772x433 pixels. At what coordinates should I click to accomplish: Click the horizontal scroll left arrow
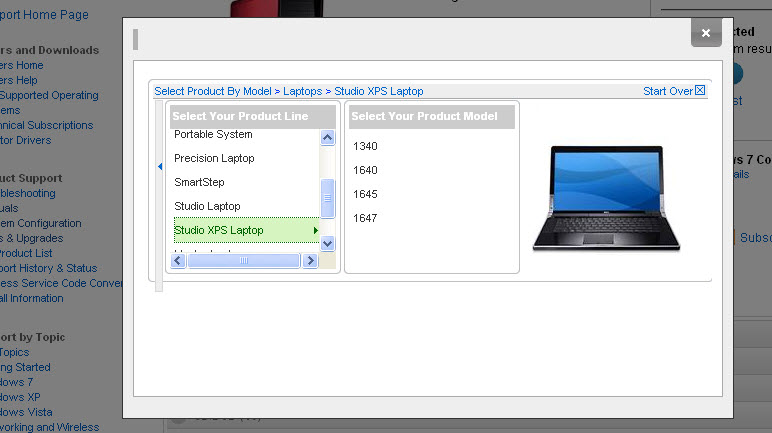pyautogui.click(x=178, y=261)
